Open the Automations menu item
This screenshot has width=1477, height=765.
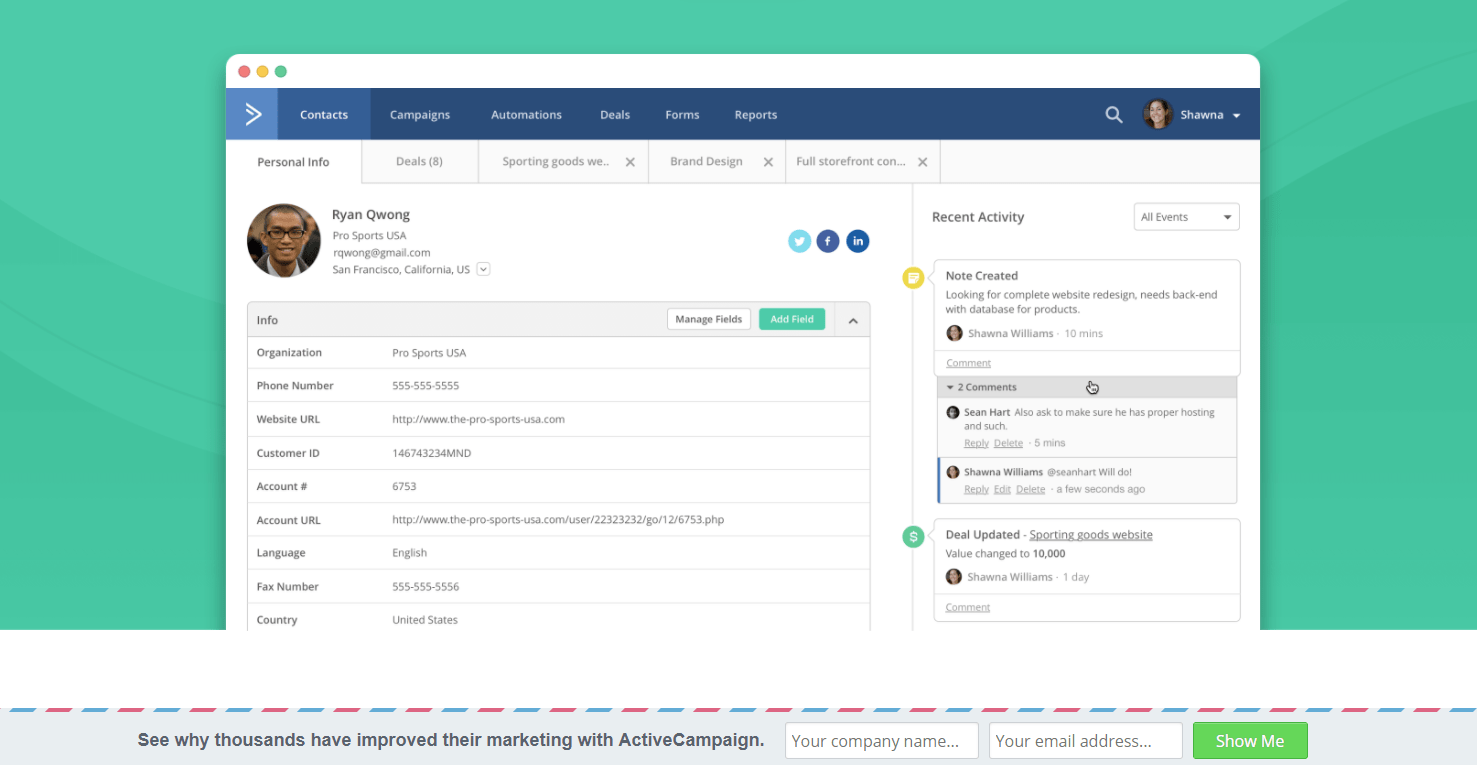(526, 115)
